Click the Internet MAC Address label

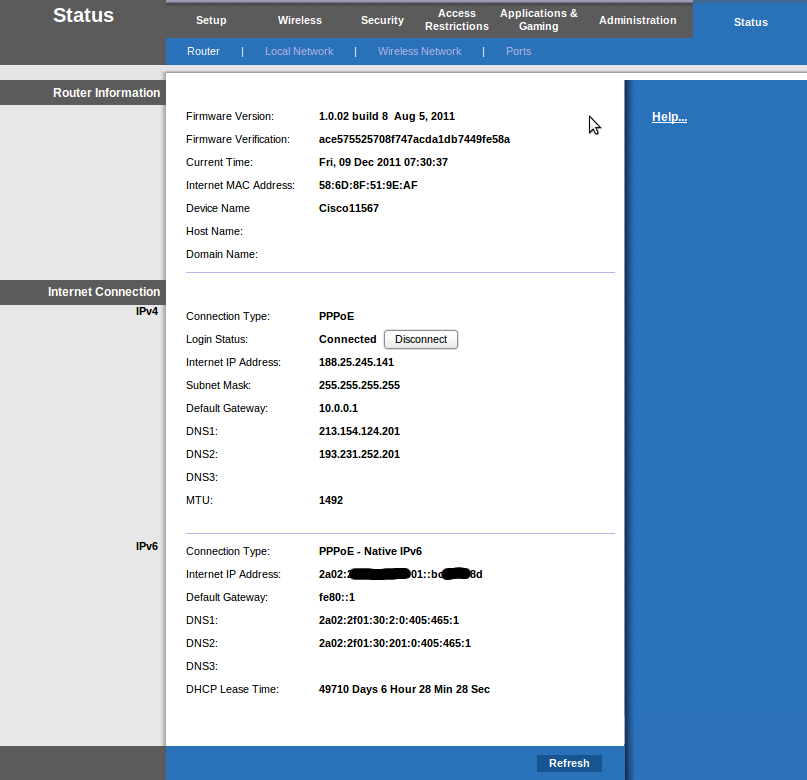point(240,185)
